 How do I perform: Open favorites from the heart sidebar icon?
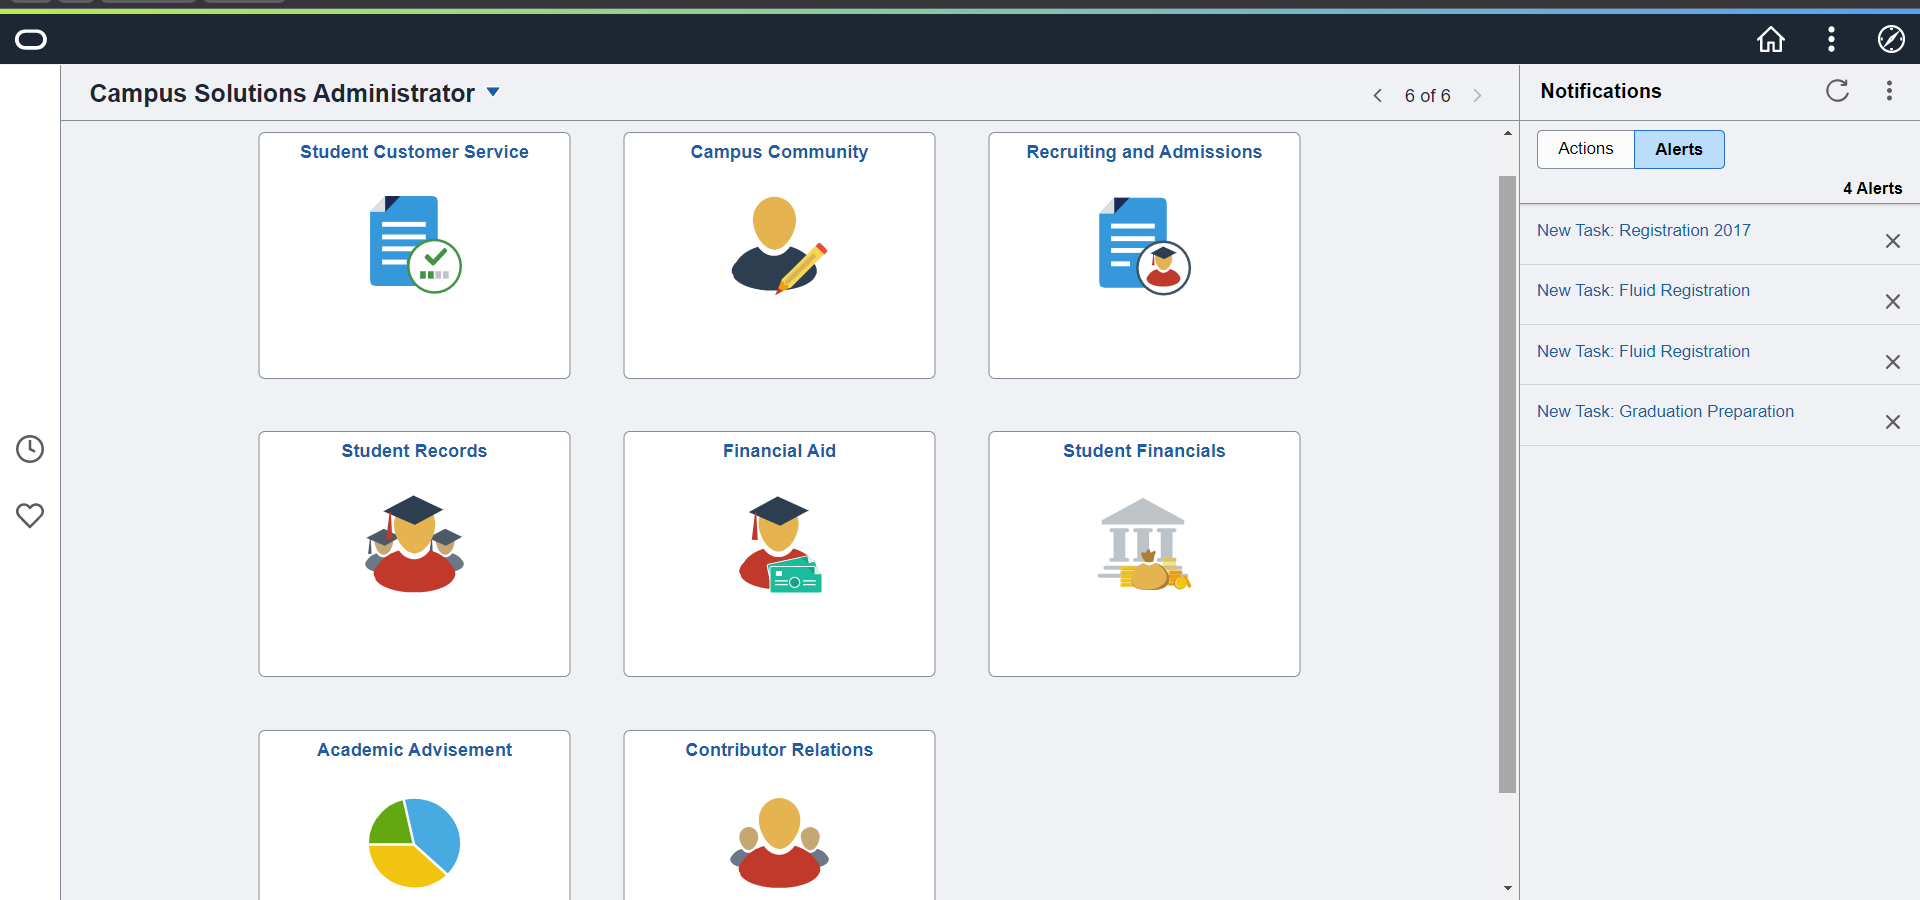pyautogui.click(x=30, y=516)
